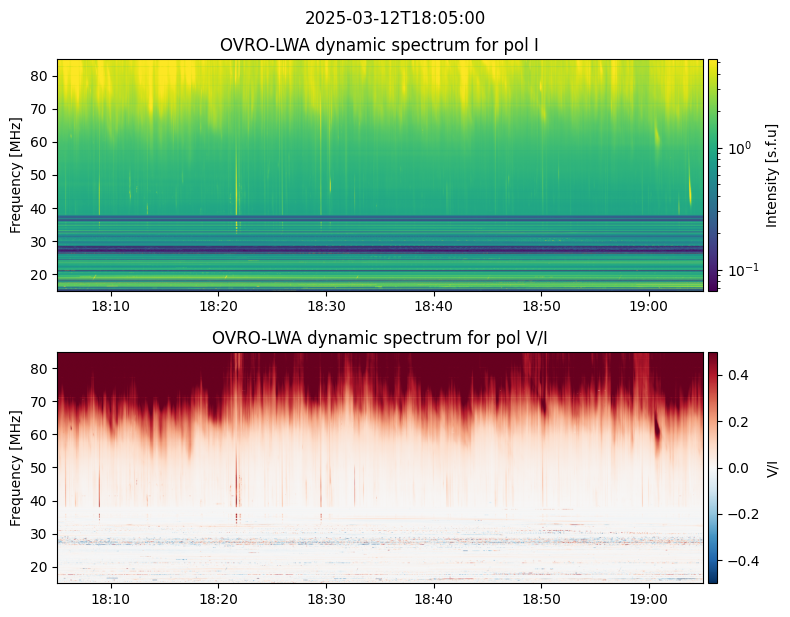Click the pol V/I spectrum title
The width and height of the screenshot is (790, 617).
point(379,338)
